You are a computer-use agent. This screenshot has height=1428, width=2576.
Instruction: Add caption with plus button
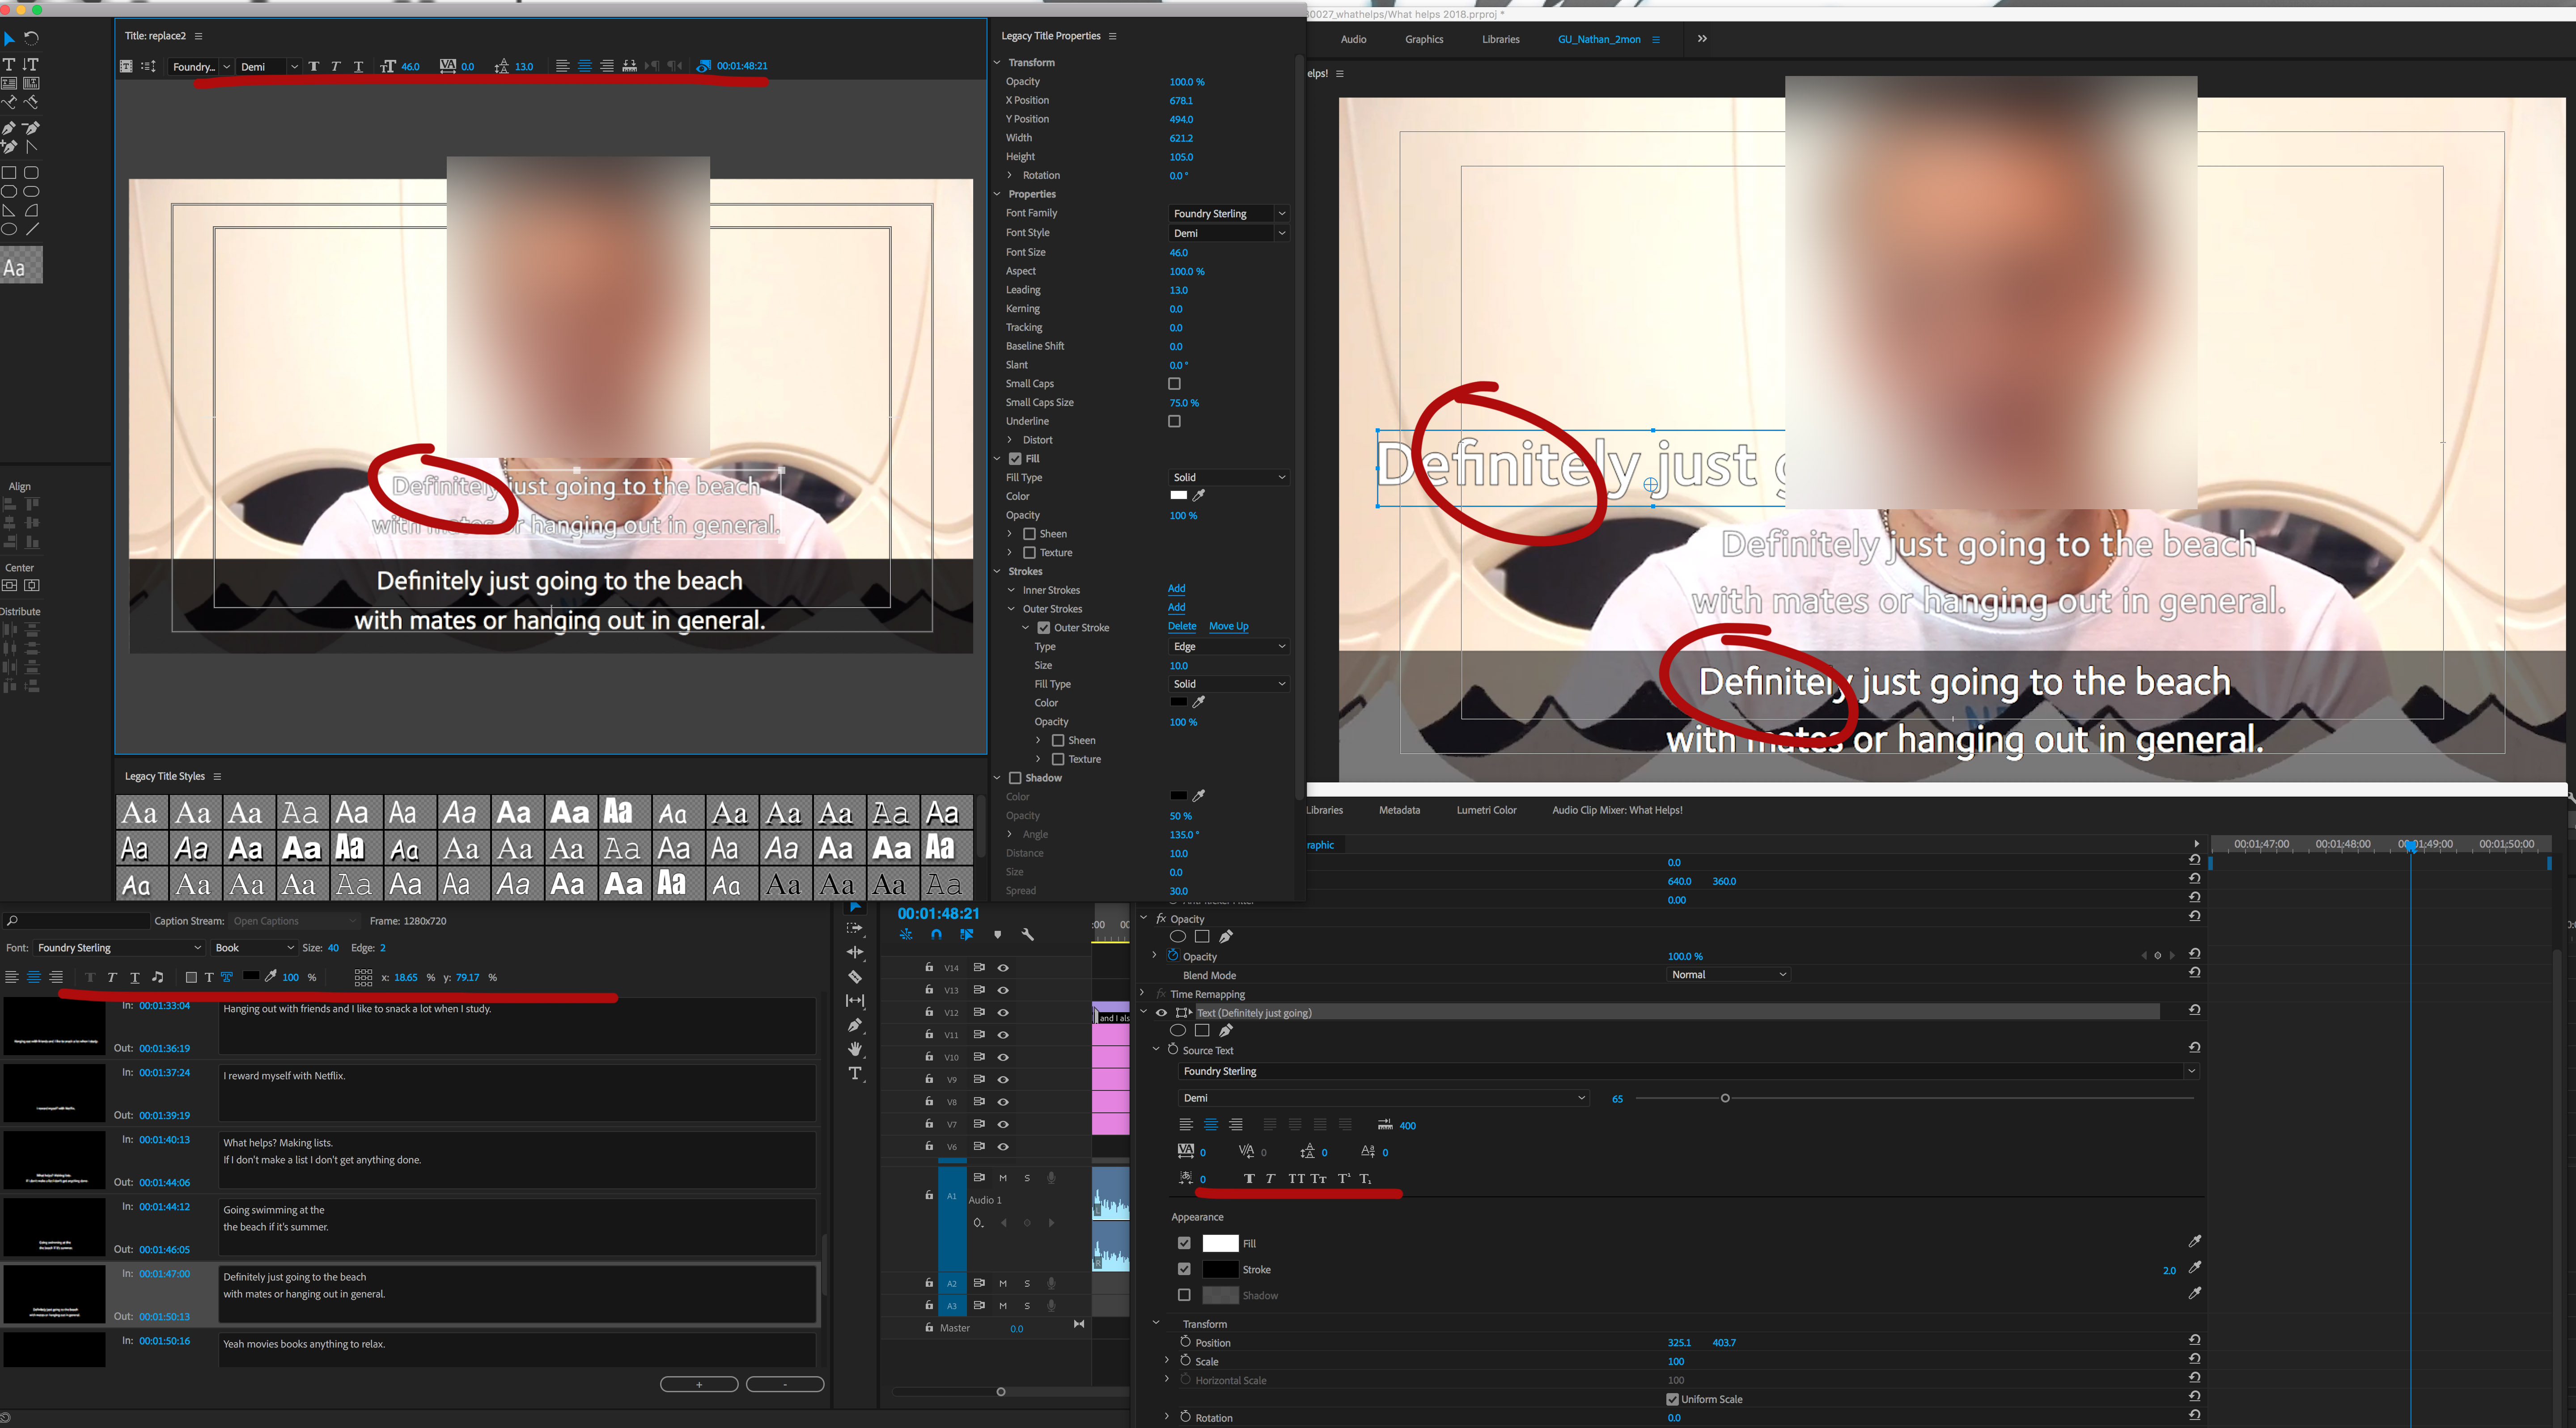click(699, 1384)
